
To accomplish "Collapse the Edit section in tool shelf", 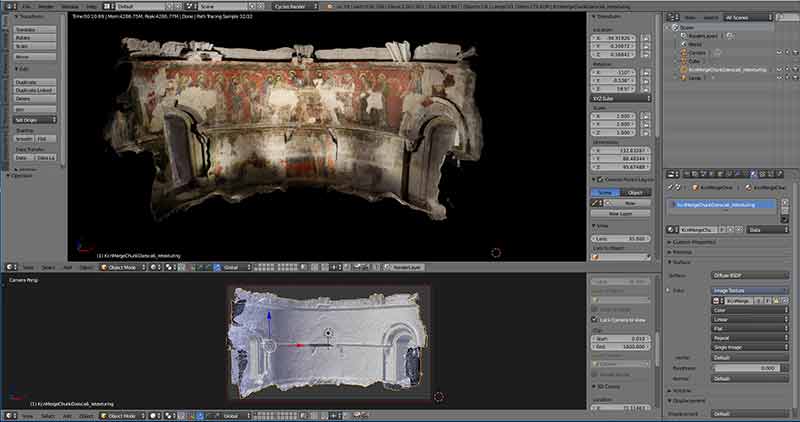I will click(21, 69).
